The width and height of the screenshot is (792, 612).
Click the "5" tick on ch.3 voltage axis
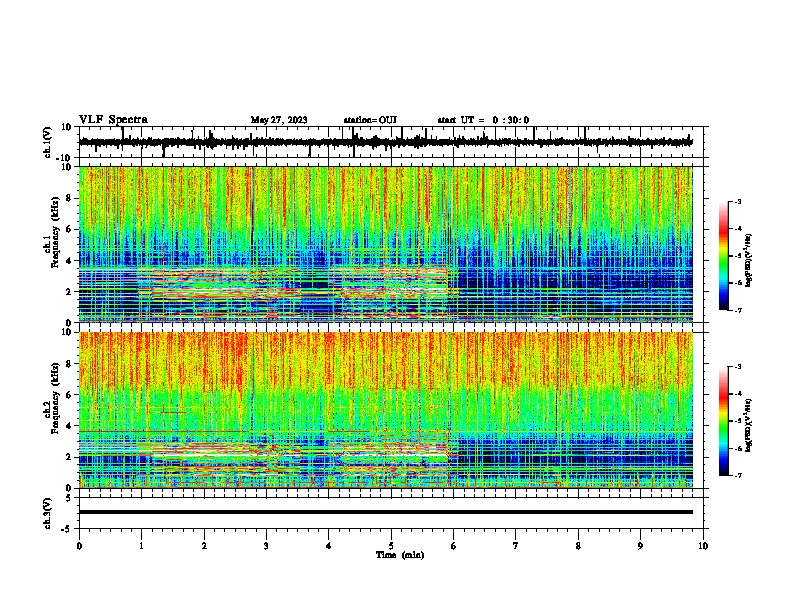coord(69,498)
